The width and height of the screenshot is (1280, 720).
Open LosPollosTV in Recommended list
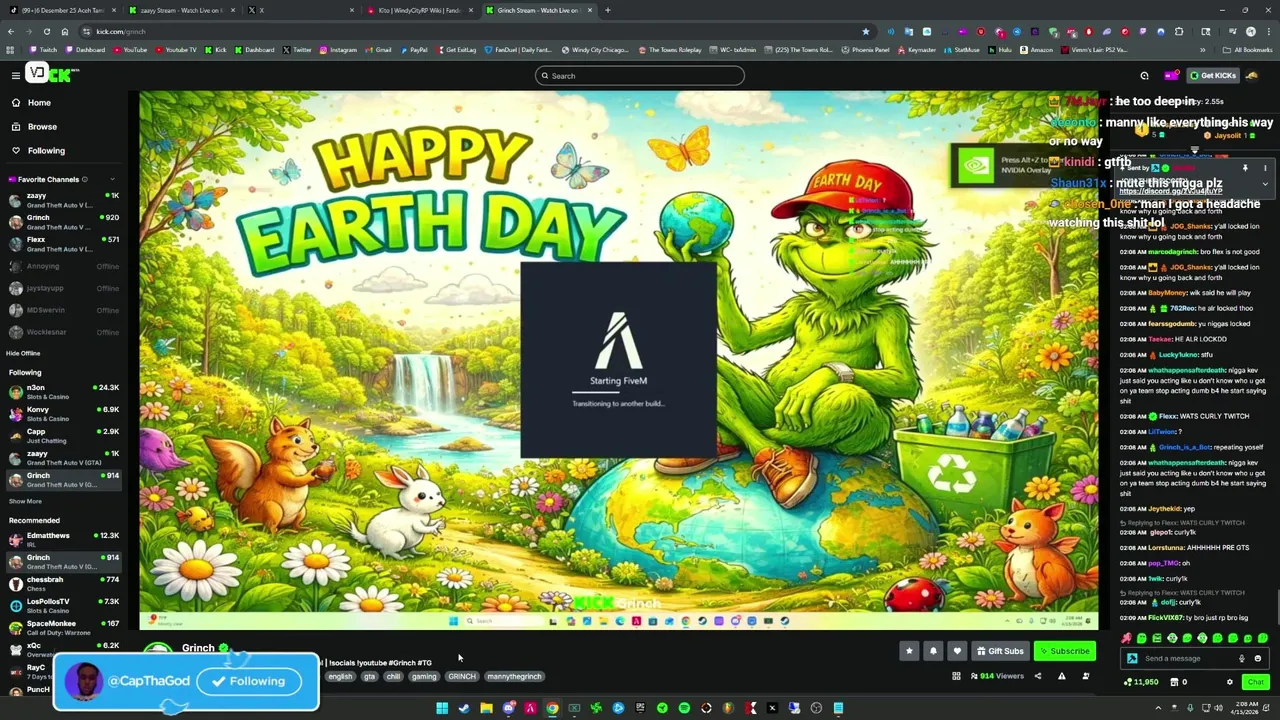click(x=64, y=605)
